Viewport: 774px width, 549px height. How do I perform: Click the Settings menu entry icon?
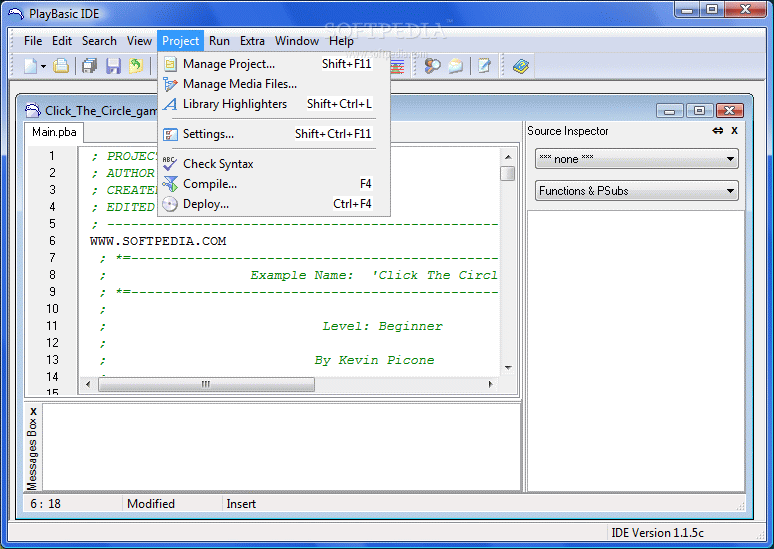[x=170, y=134]
